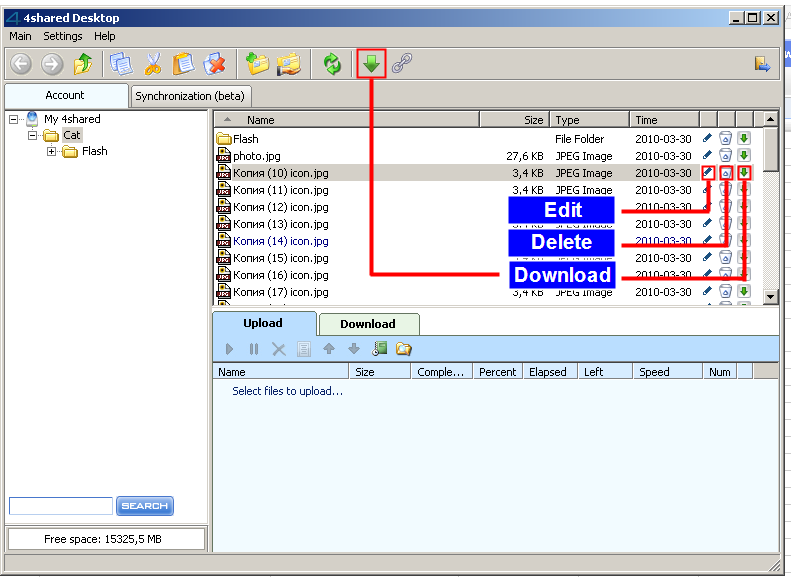
Task: Open the Settings menu
Action: [63, 36]
